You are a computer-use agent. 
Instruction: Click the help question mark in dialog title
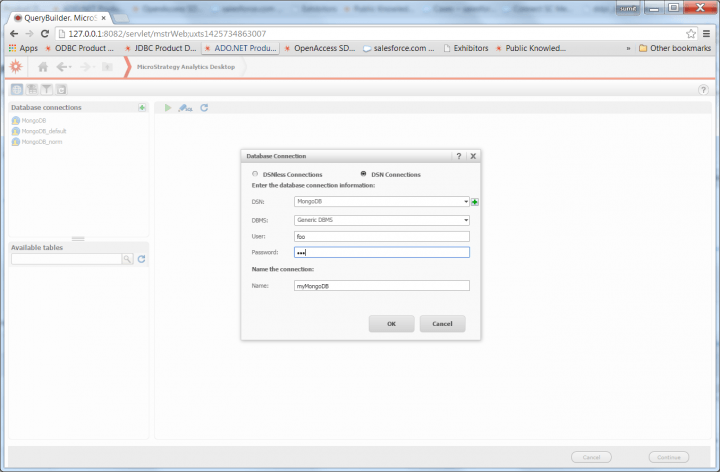[x=459, y=156]
